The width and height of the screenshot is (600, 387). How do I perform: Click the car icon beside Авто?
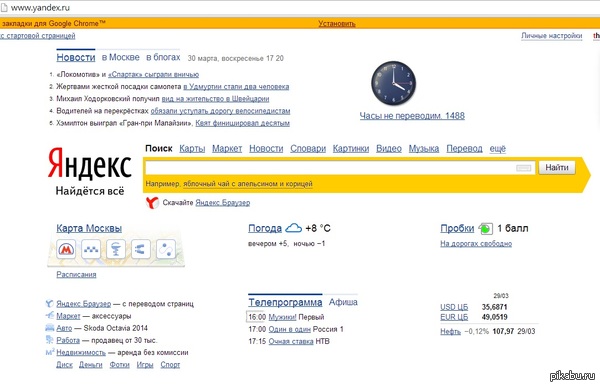[50, 328]
